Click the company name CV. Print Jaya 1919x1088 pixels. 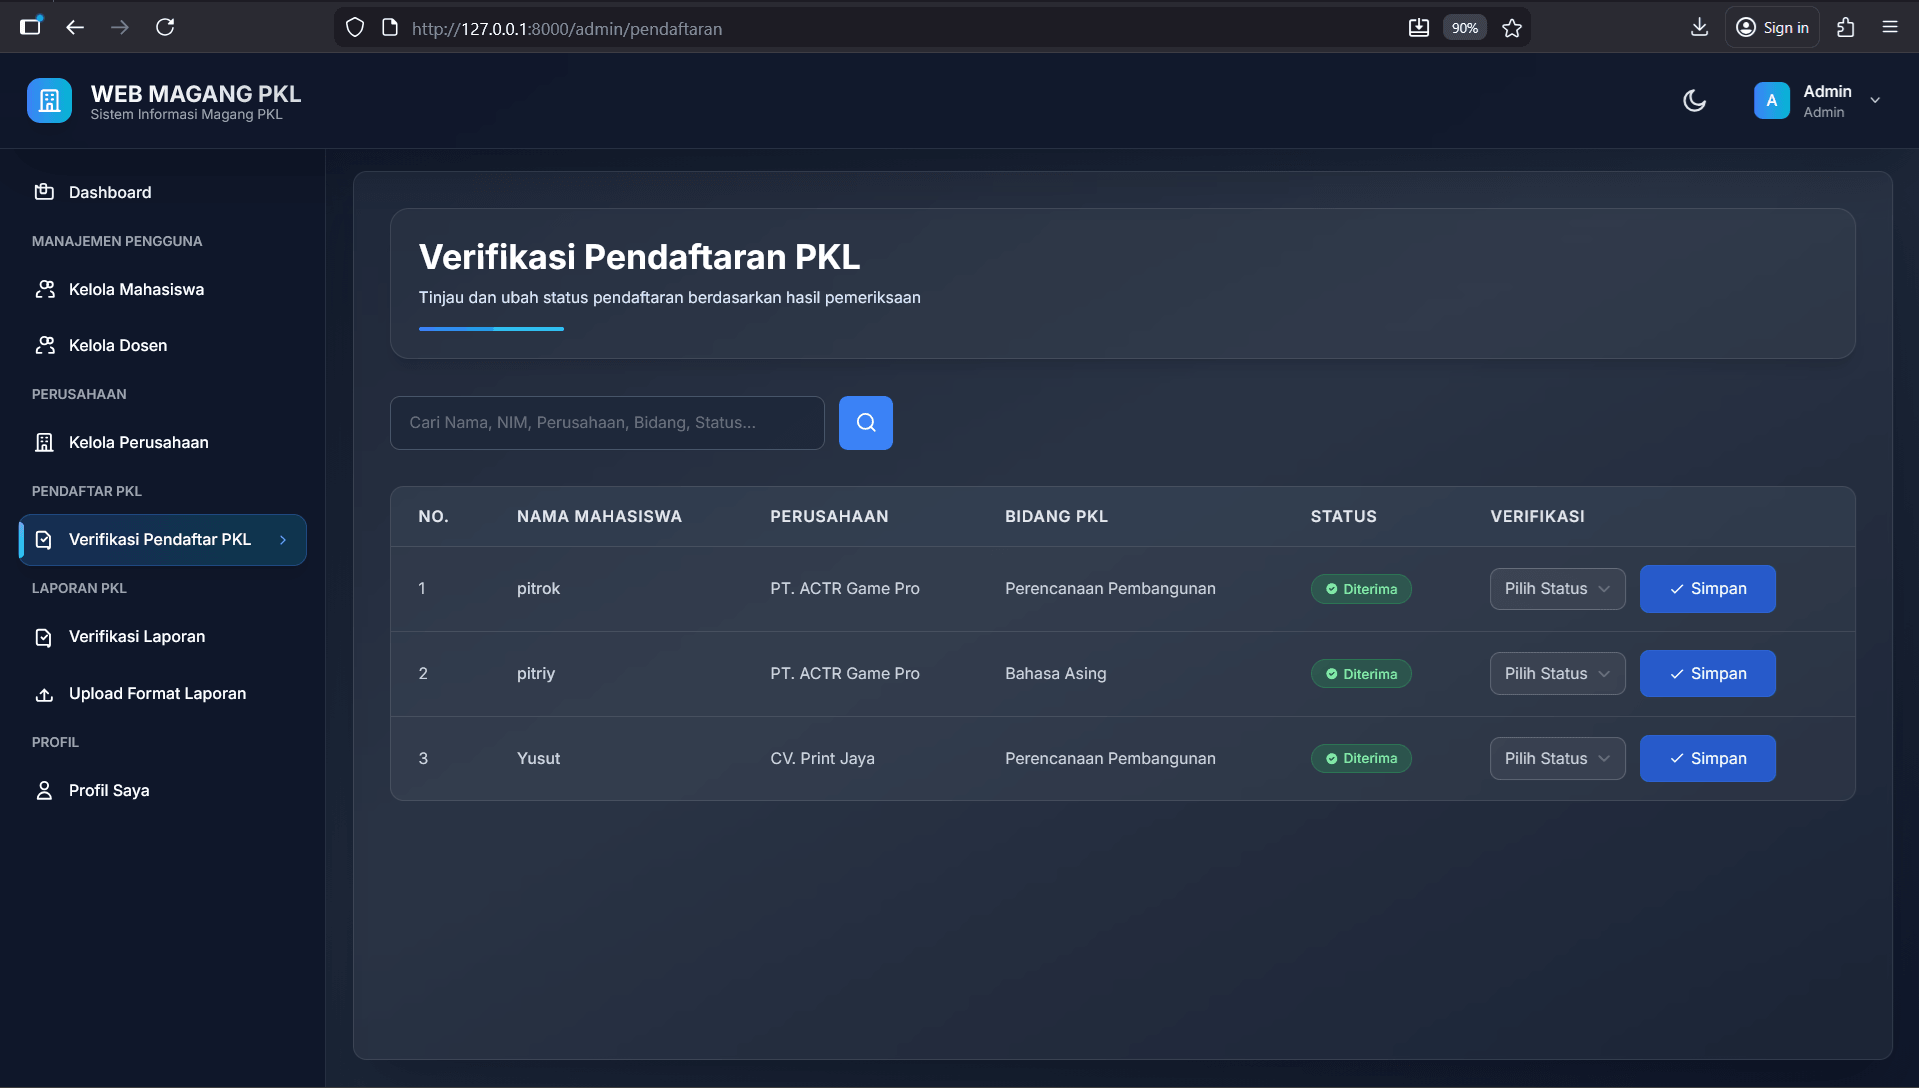coord(822,758)
